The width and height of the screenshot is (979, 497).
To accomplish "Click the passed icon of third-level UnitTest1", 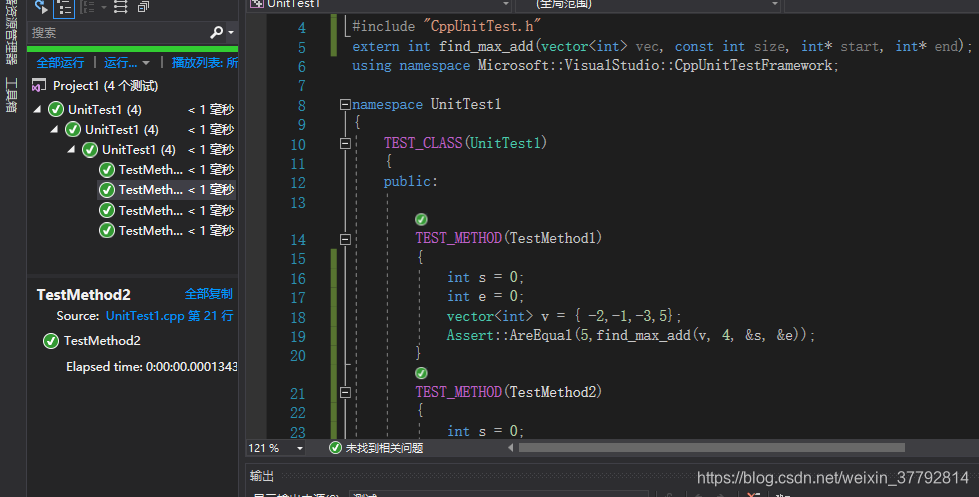I will (90, 149).
